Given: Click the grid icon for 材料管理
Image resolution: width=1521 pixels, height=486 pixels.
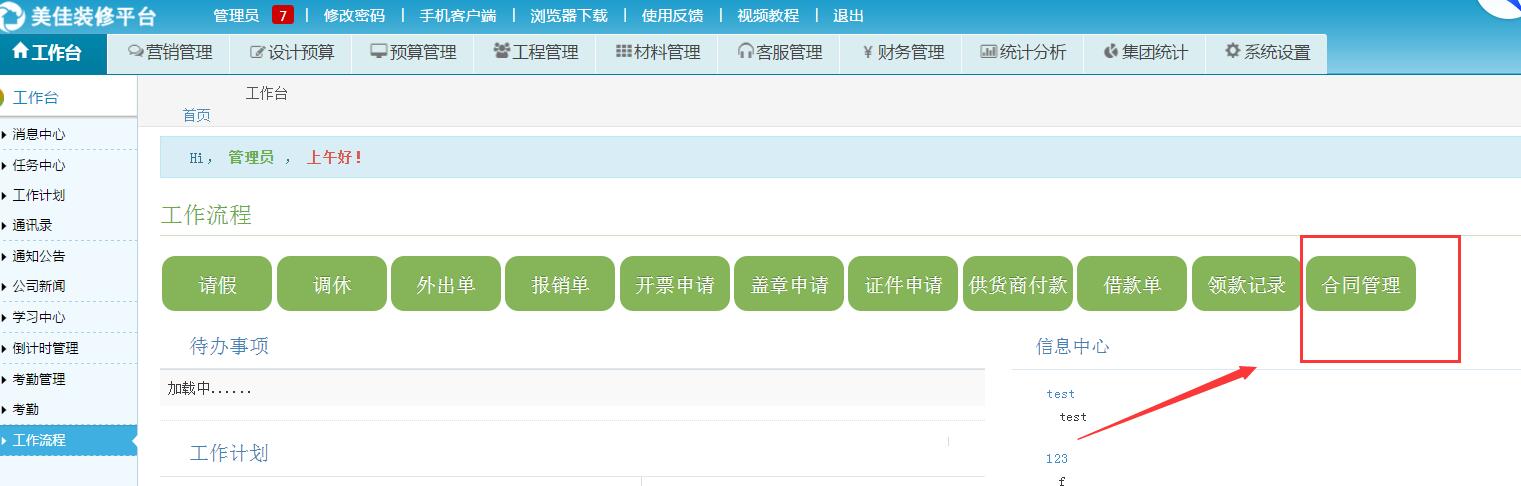Looking at the screenshot, I should pos(623,52).
